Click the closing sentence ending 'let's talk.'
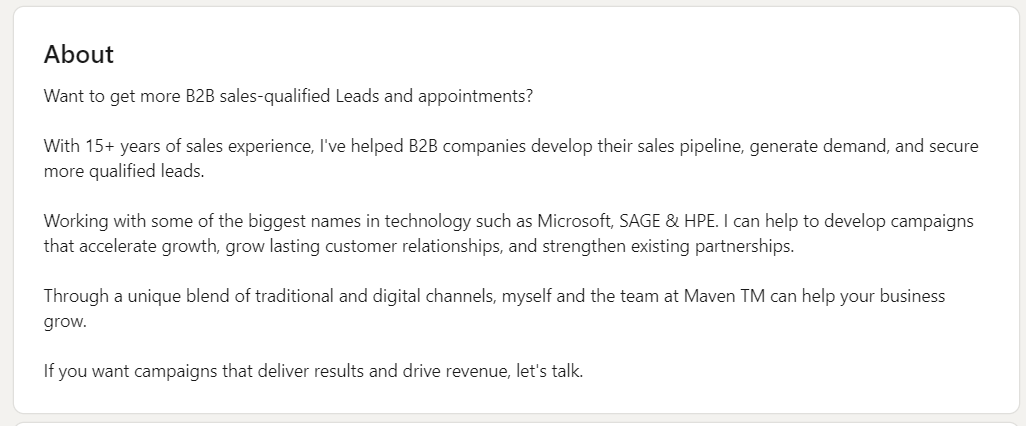The height and width of the screenshot is (426, 1026). click(313, 372)
